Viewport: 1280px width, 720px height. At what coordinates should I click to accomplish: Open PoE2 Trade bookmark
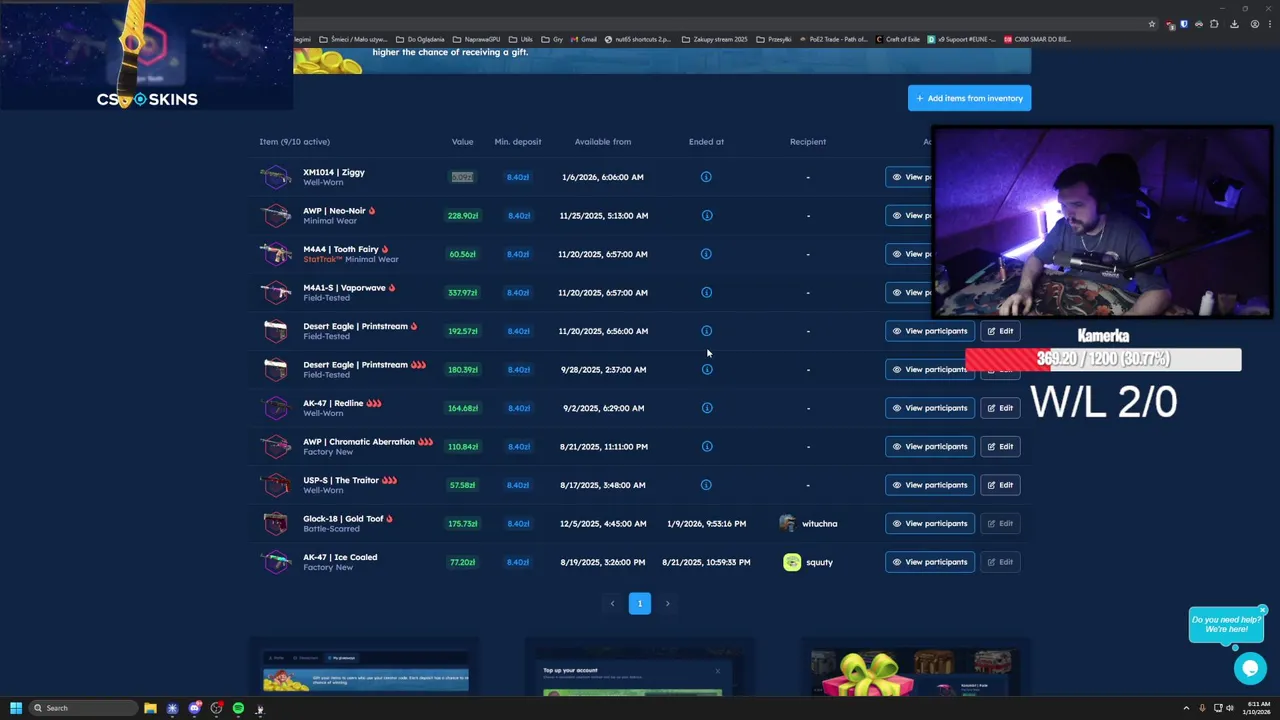(x=834, y=39)
